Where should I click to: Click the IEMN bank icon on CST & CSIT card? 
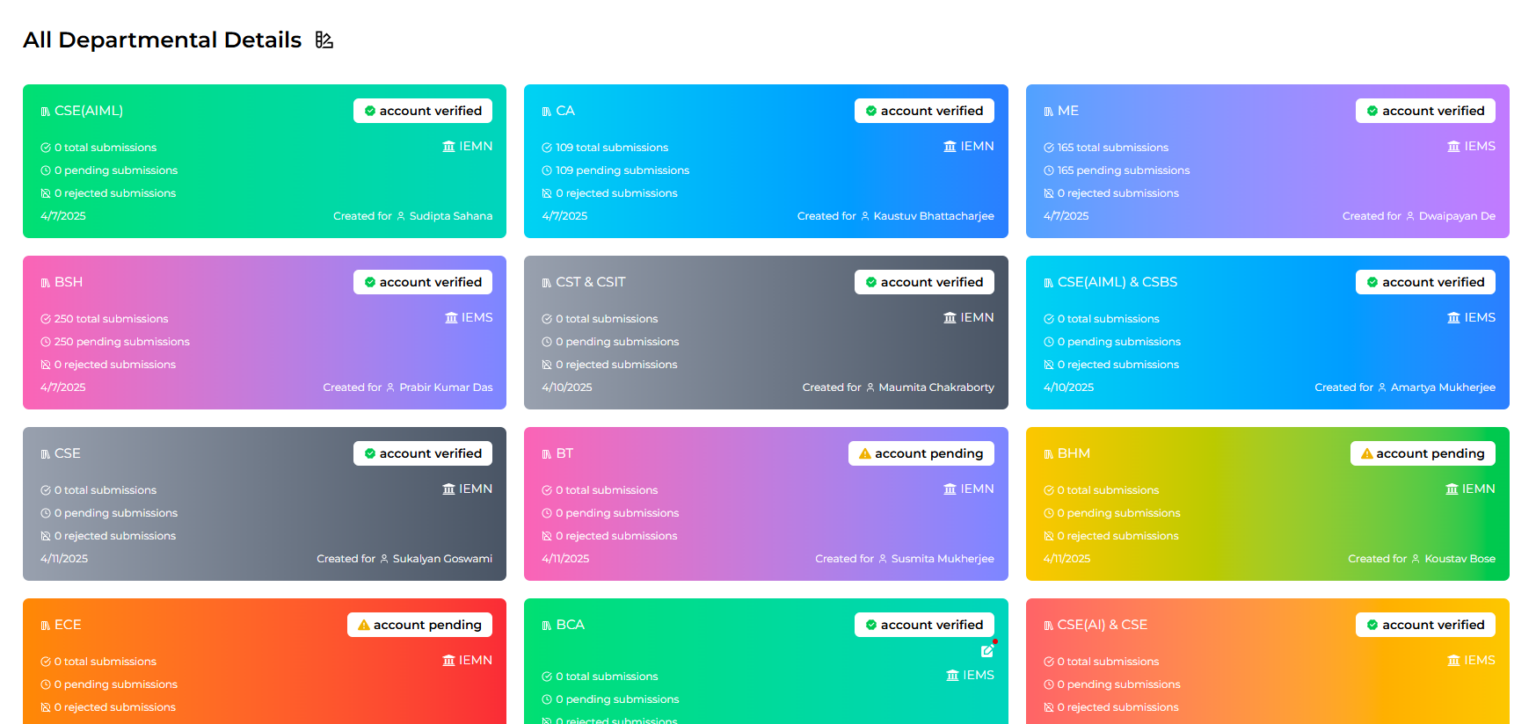(950, 317)
